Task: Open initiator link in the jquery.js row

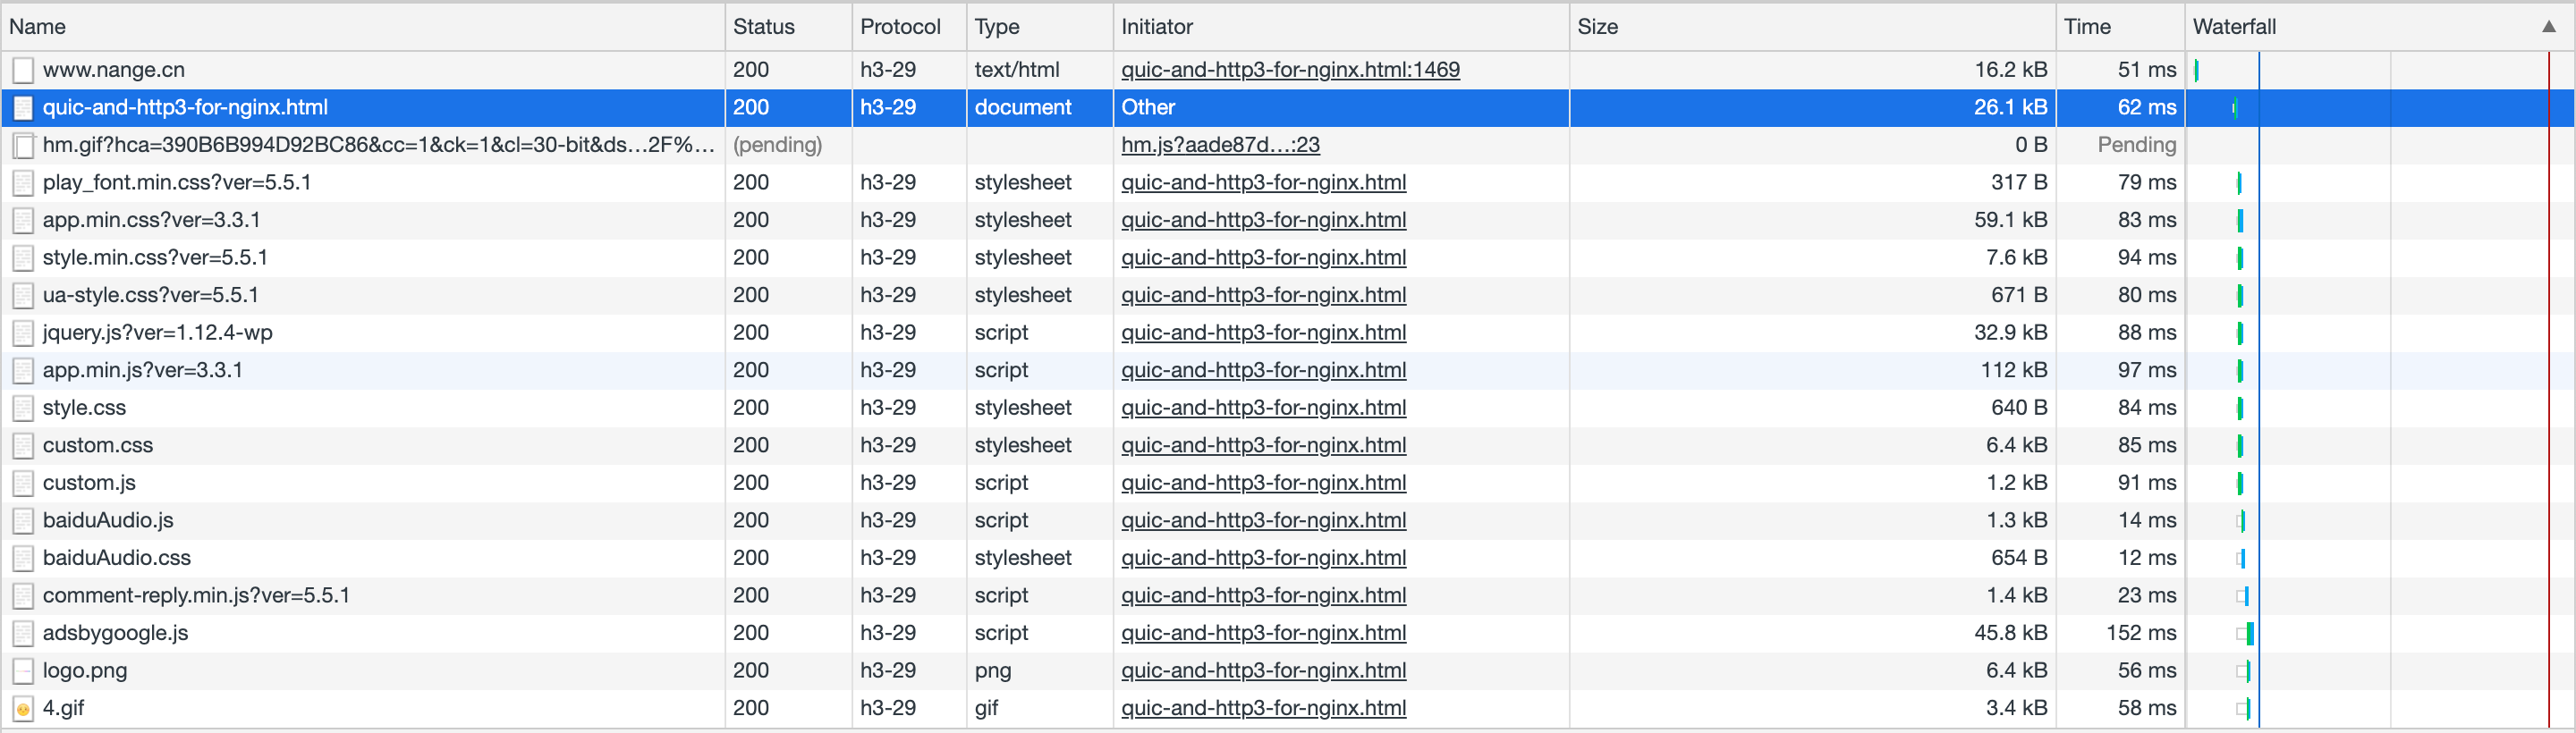Action: (1263, 333)
